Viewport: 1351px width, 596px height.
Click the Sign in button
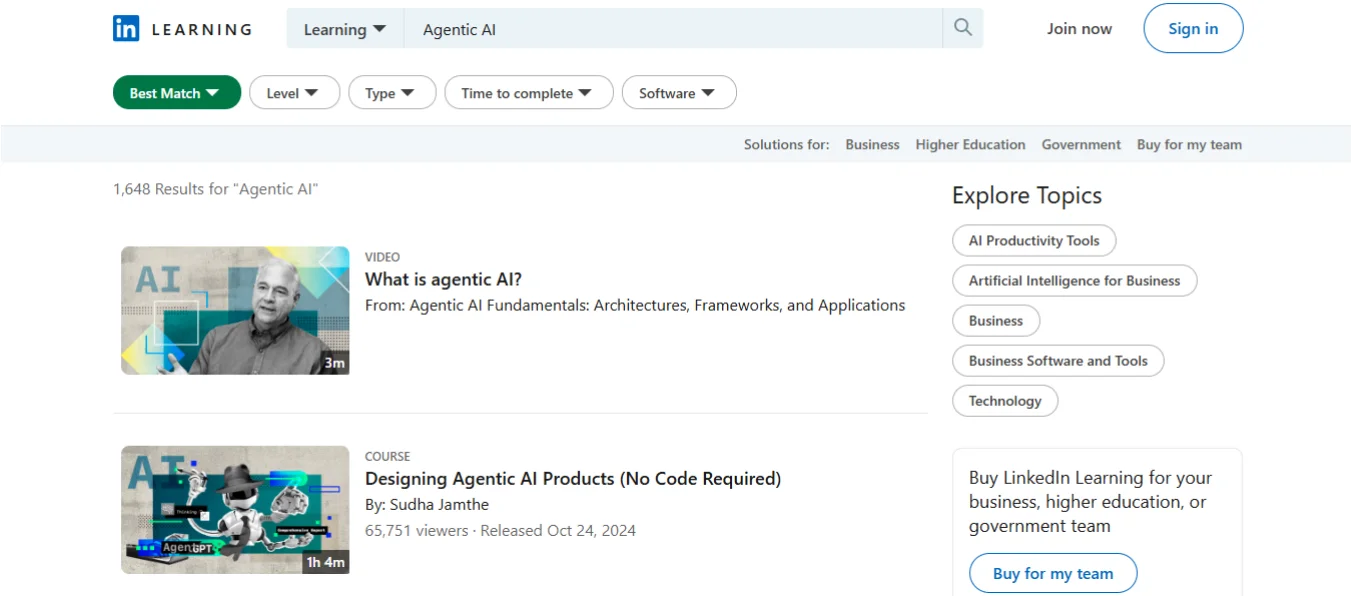click(1193, 28)
